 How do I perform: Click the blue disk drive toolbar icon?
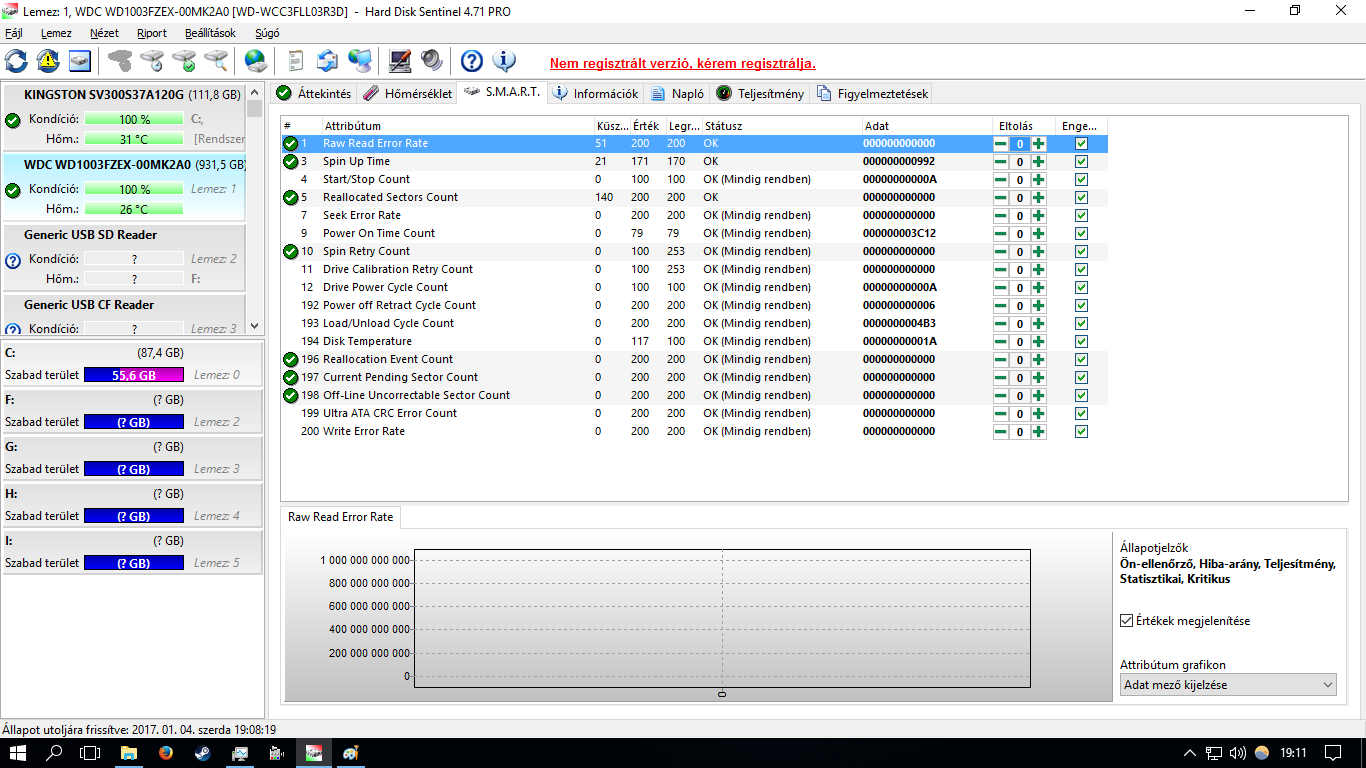pyautogui.click(x=80, y=61)
